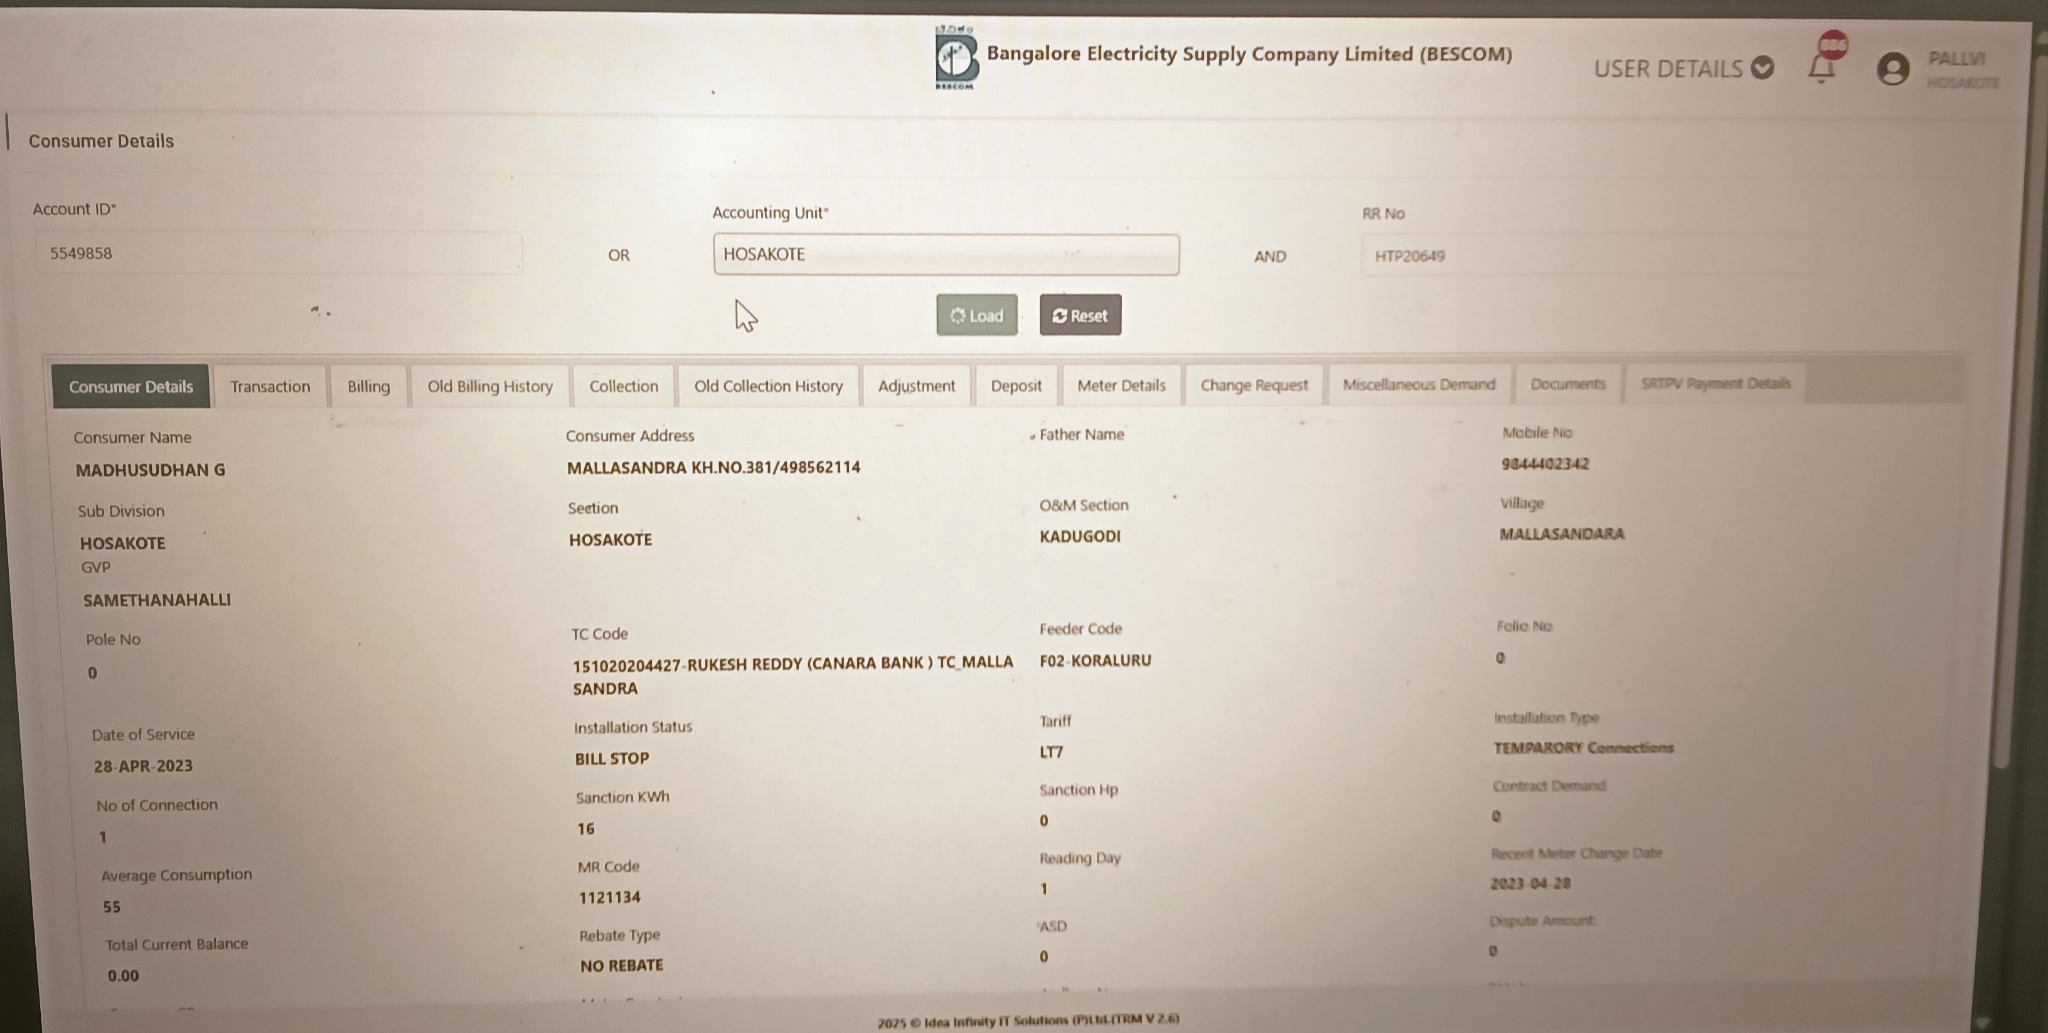
Task: Click village value MALLASANDARA
Action: [x=1562, y=534]
